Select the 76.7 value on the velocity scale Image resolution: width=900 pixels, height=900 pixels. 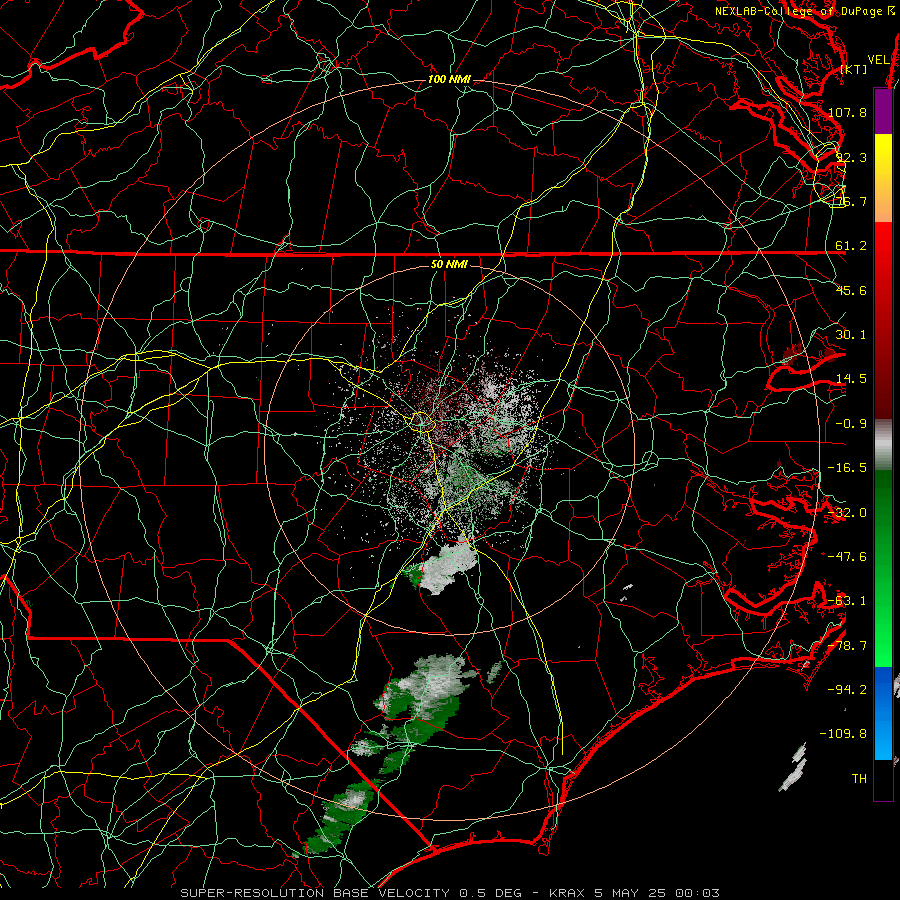pos(851,201)
